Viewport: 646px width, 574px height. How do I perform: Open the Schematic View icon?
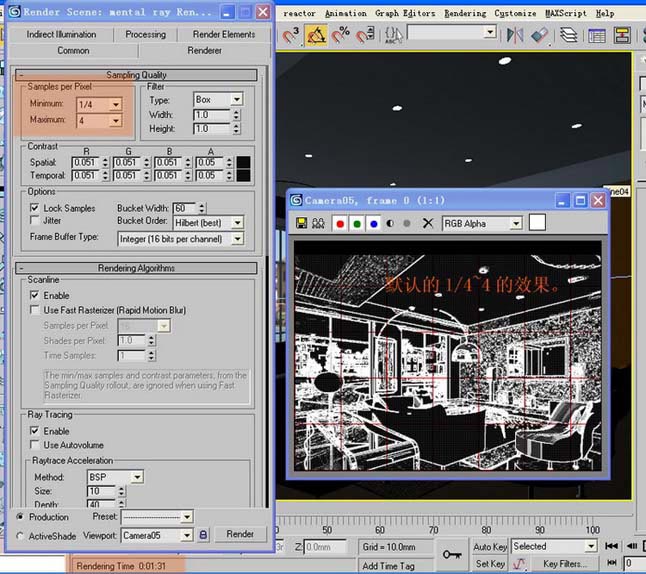pyautogui.click(x=622, y=36)
